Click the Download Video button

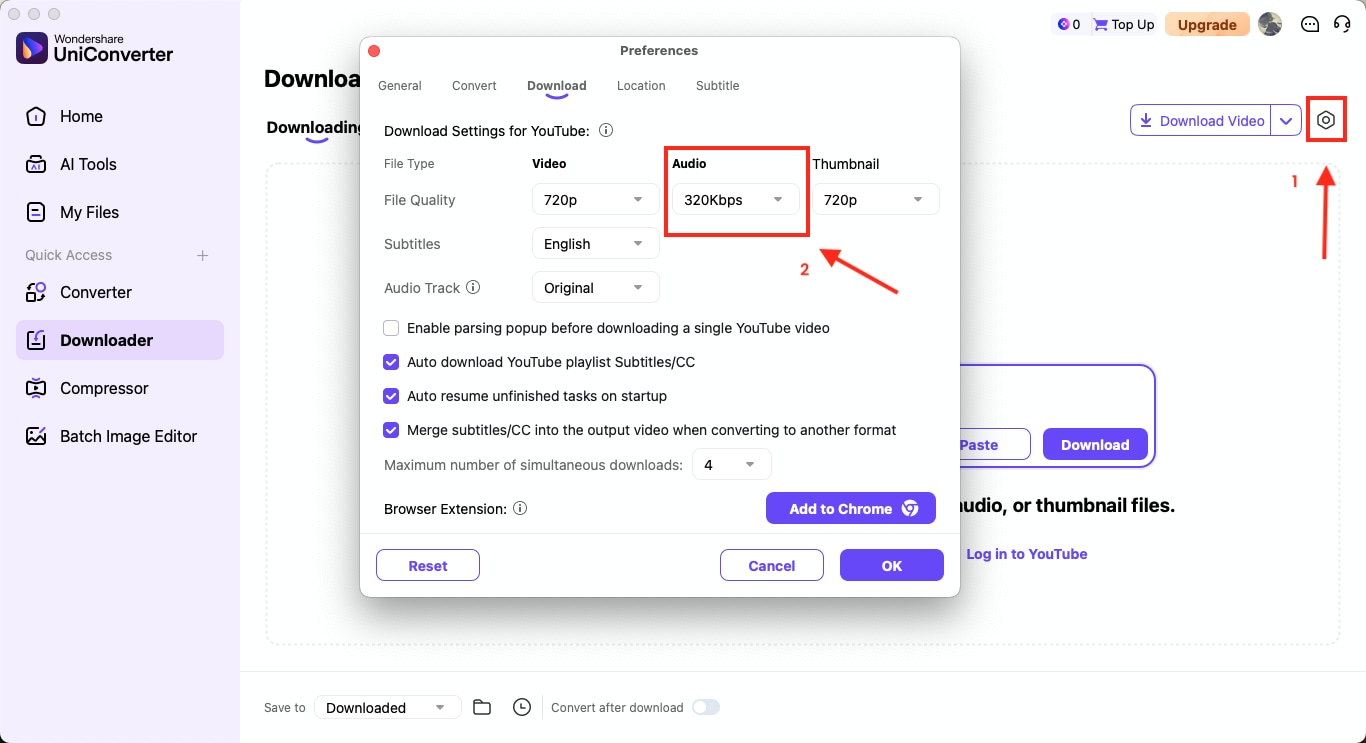pyautogui.click(x=1201, y=121)
